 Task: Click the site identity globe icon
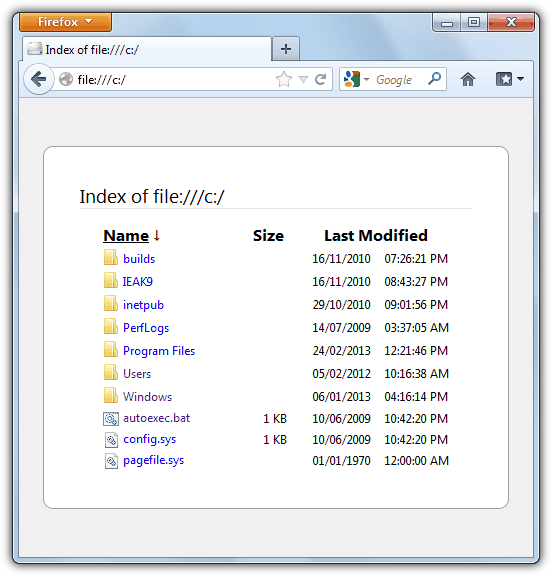pos(66,79)
